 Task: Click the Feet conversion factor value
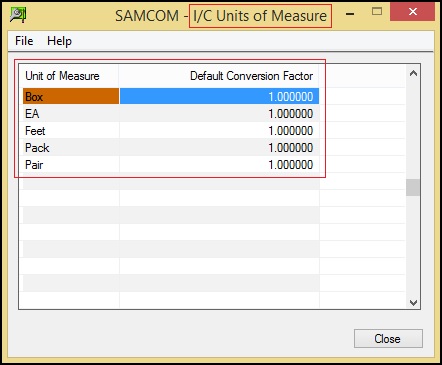click(291, 131)
